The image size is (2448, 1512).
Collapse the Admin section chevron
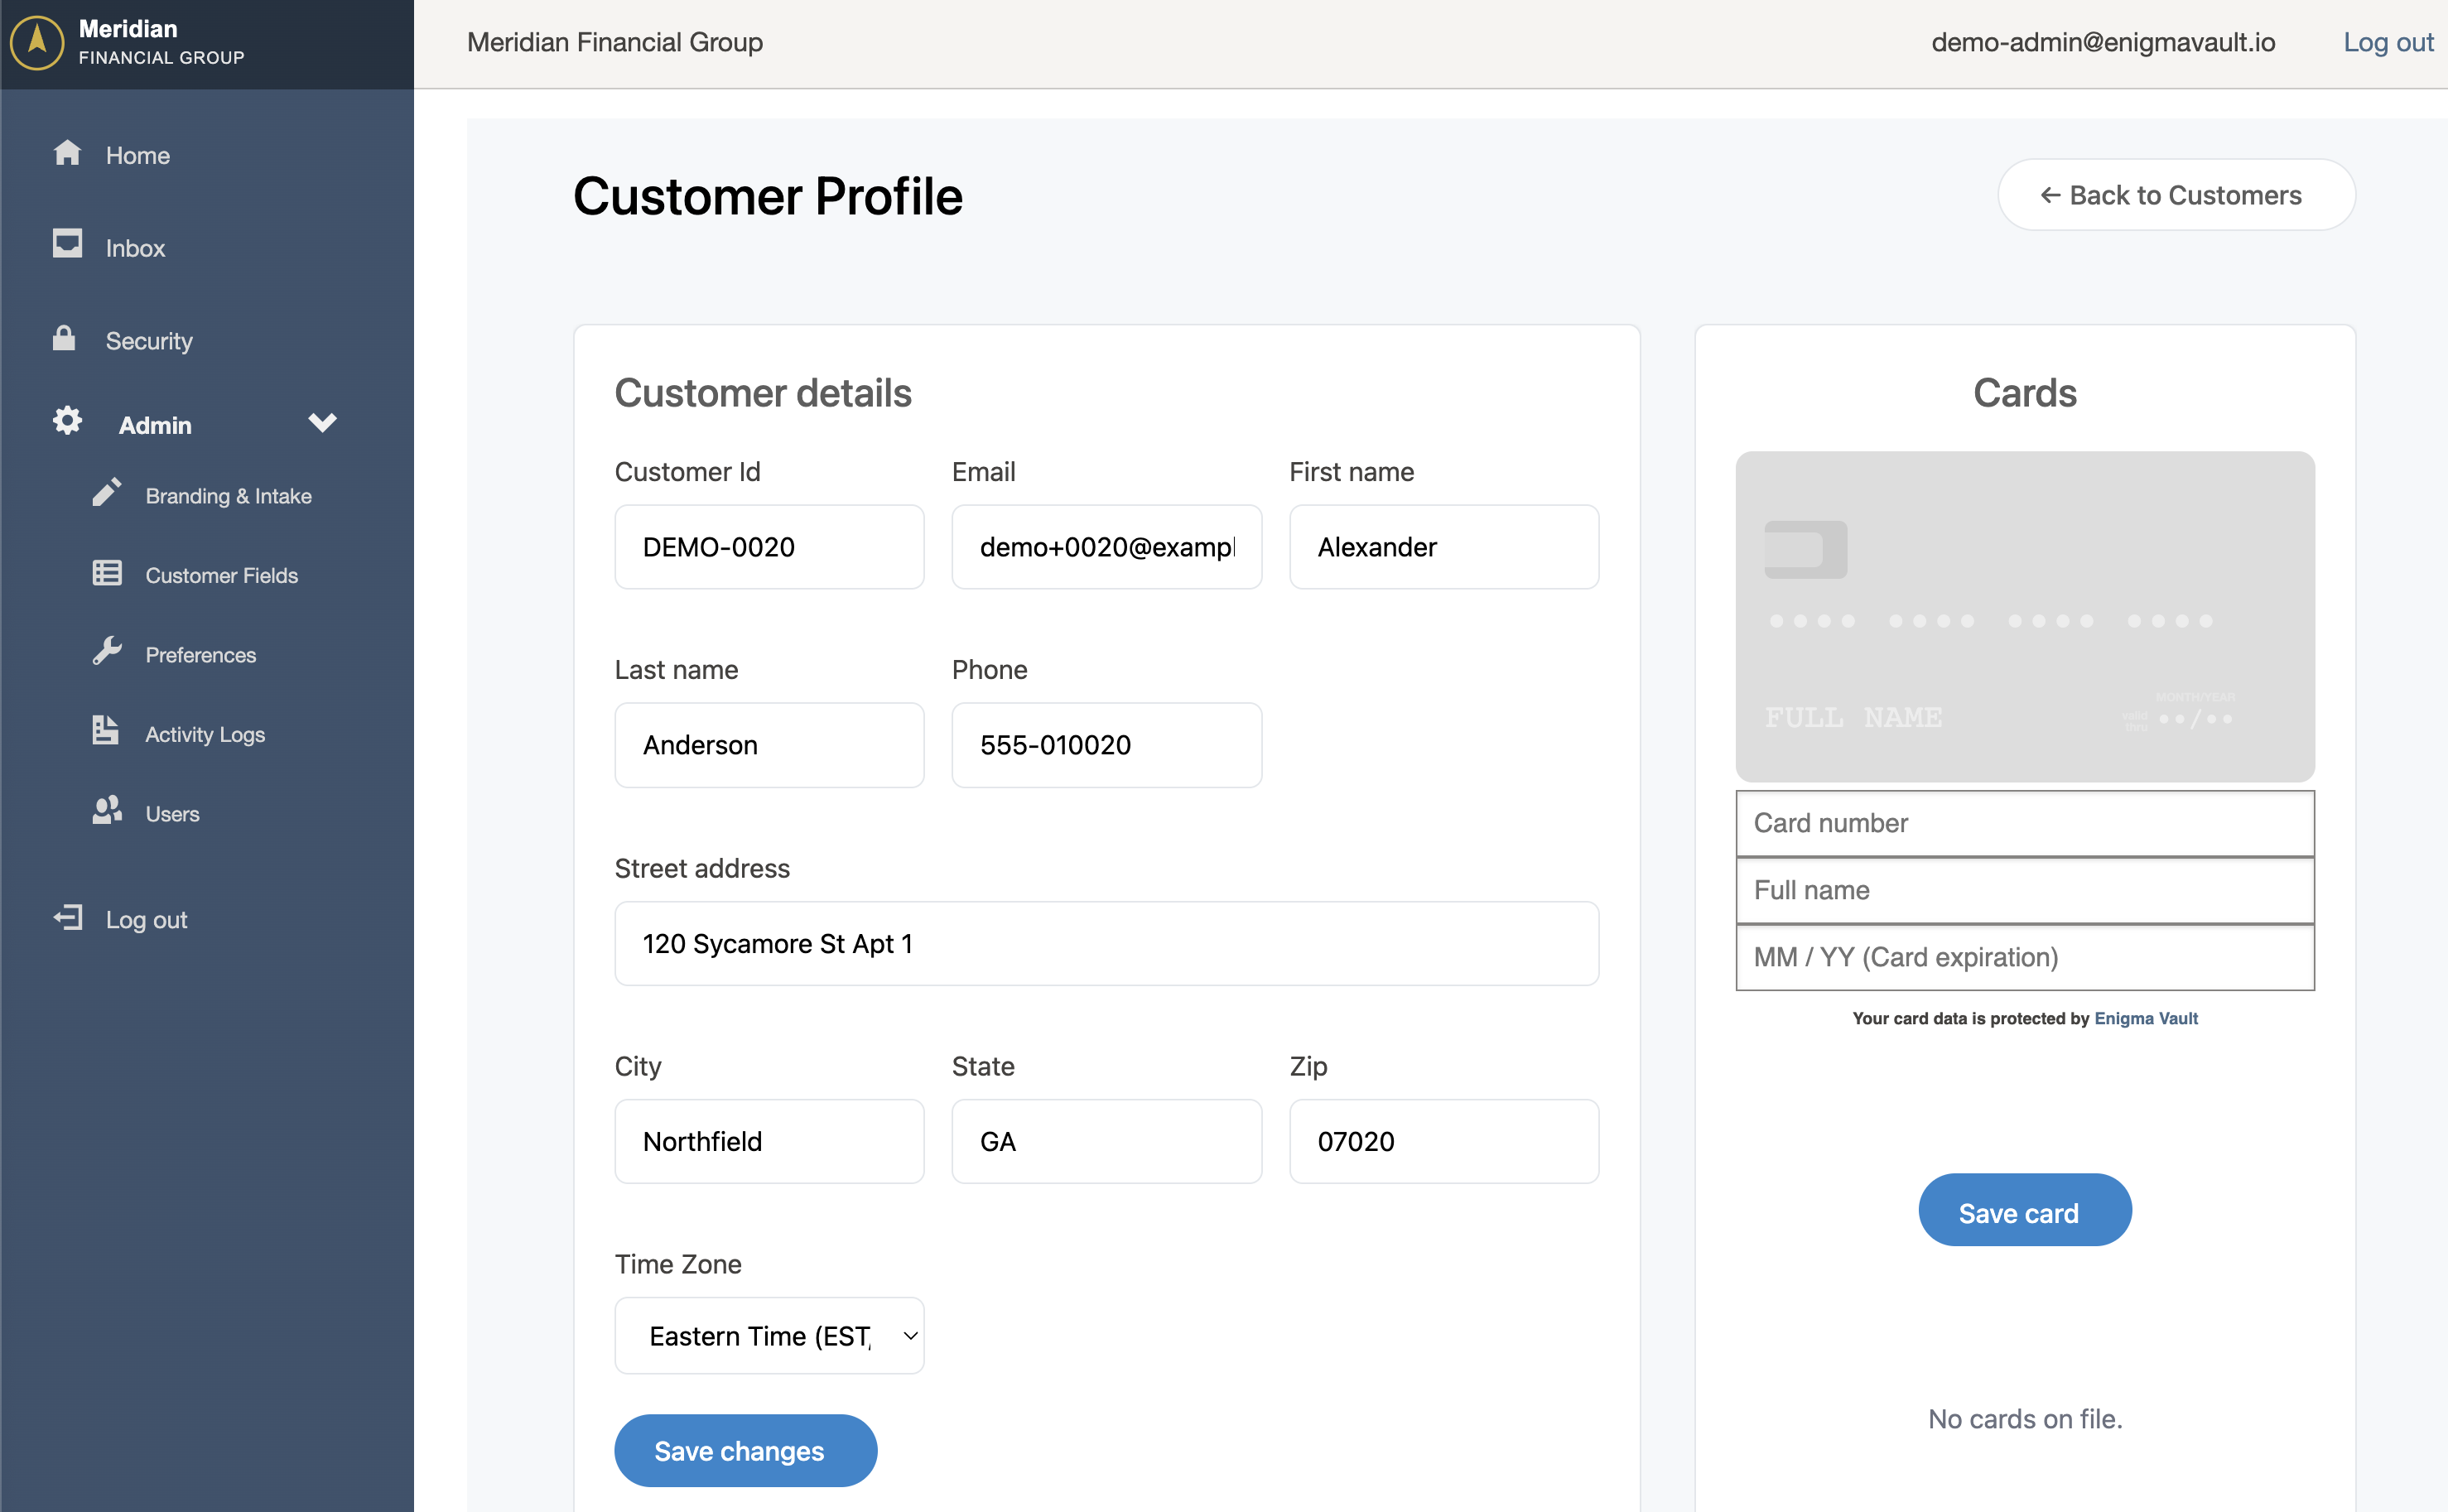(x=322, y=423)
